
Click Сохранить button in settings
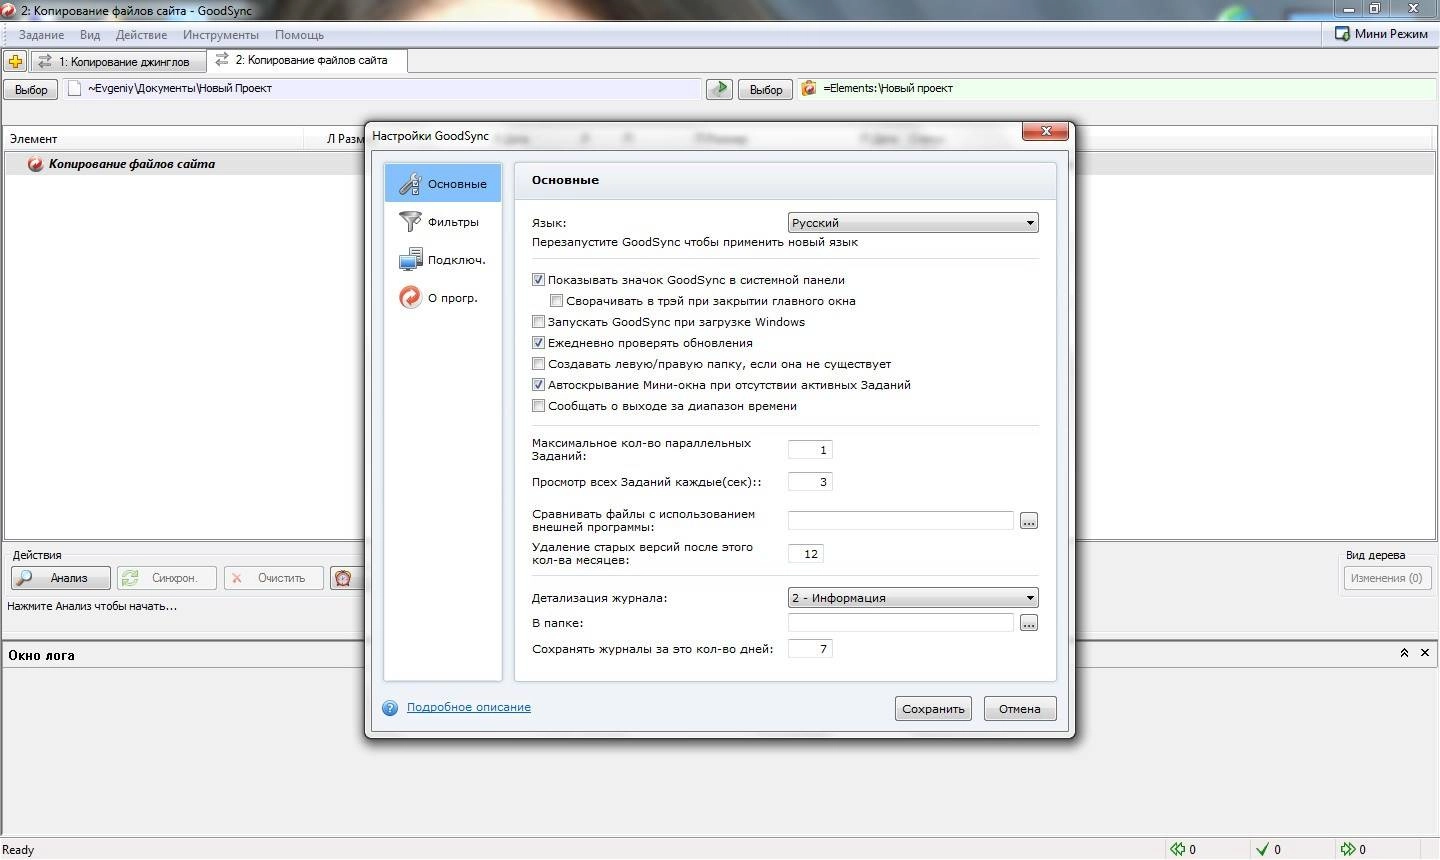[x=933, y=709]
